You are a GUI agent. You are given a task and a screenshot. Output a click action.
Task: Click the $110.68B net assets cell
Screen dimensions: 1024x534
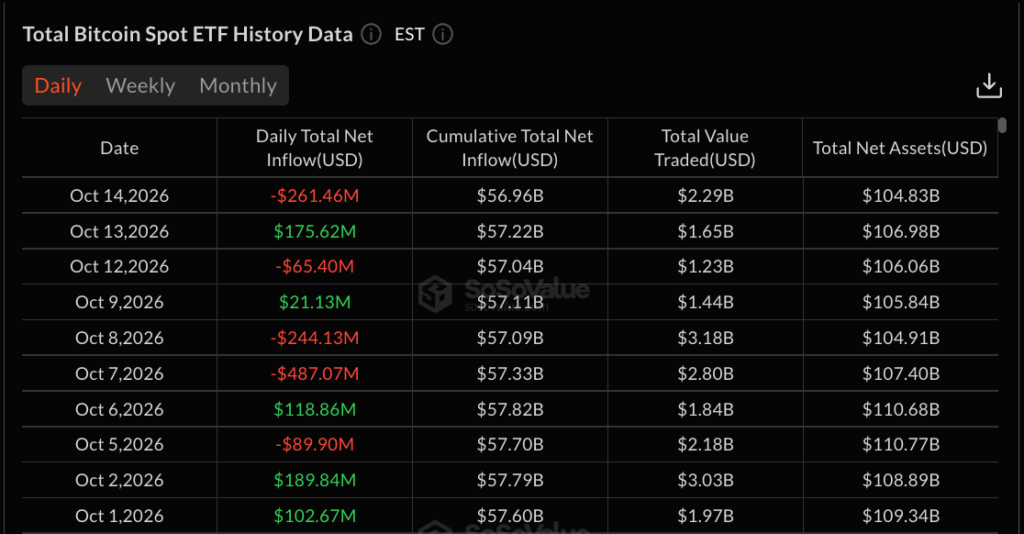(x=901, y=409)
